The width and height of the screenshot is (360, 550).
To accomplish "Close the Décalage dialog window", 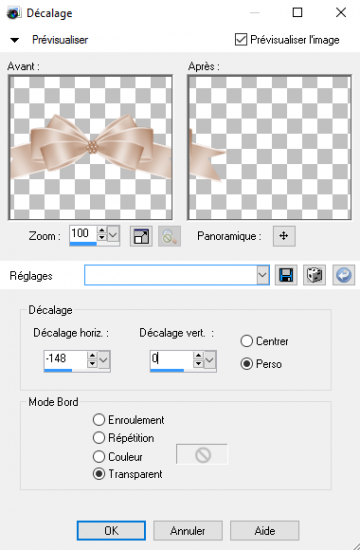I will point(341,13).
